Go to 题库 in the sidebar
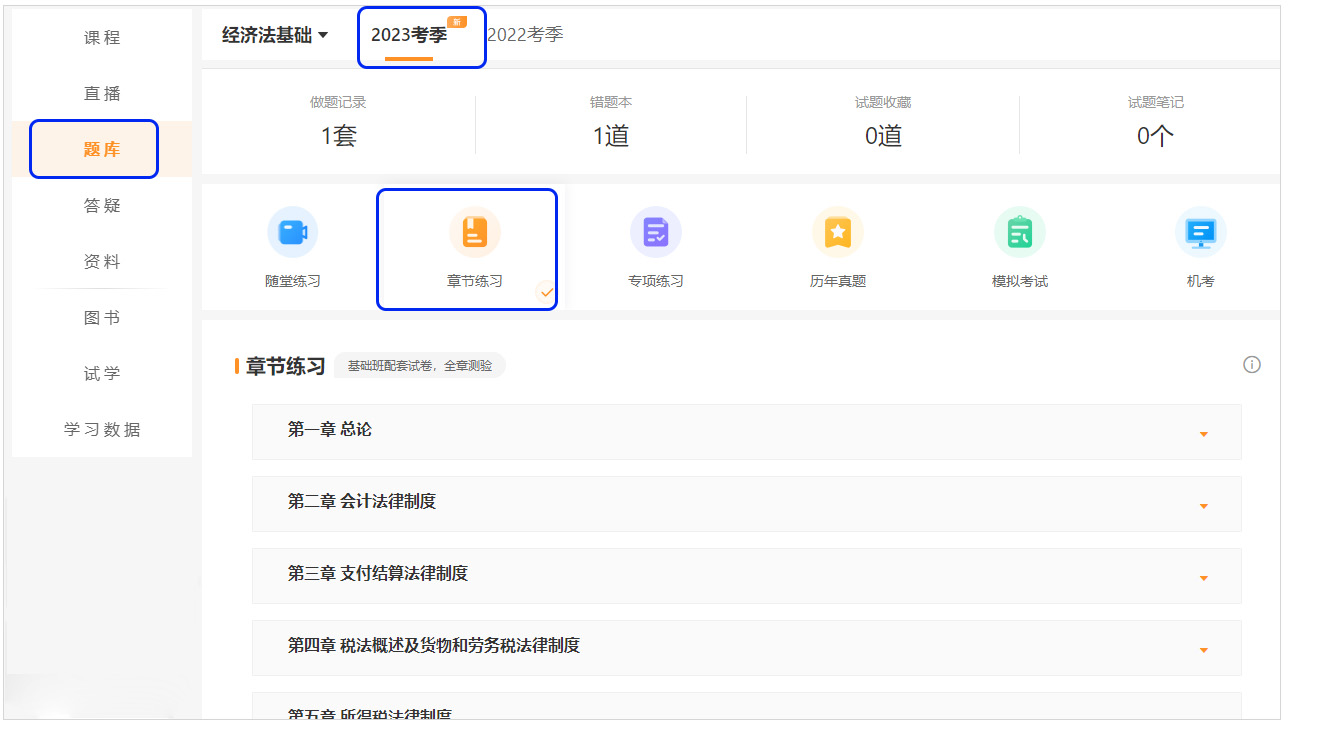Screen dimensions: 1318x756 tap(102, 150)
